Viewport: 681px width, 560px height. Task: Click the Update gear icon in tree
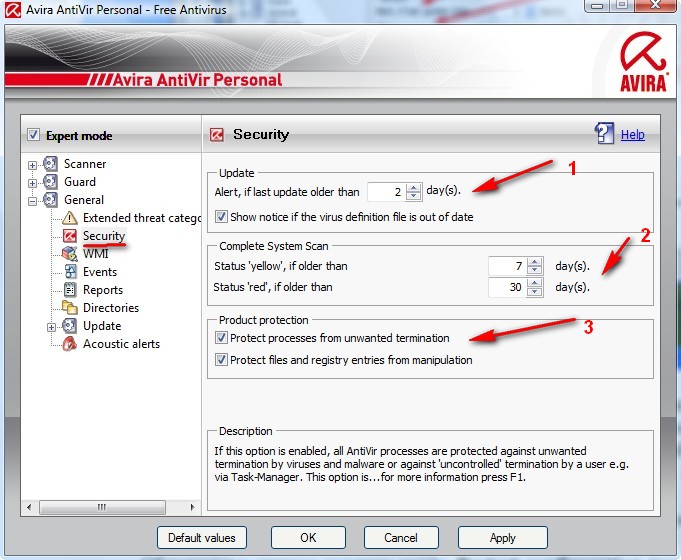(x=69, y=325)
